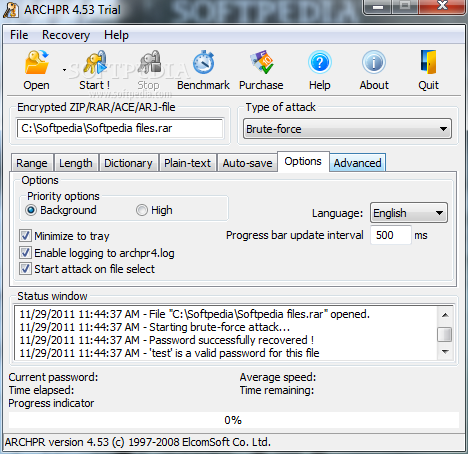This screenshot has width=468, height=454.
Task: Switch to the Dictionary tab
Action: [x=128, y=163]
